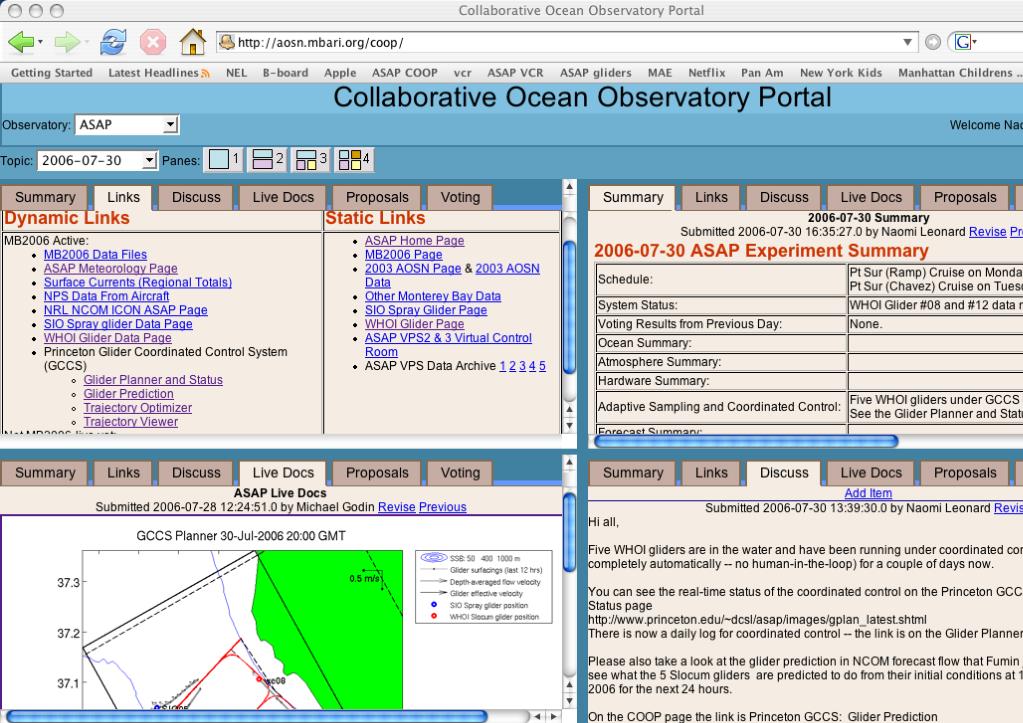Open the 2003 AOSN Page link
The width and height of the screenshot is (1023, 723).
(413, 268)
